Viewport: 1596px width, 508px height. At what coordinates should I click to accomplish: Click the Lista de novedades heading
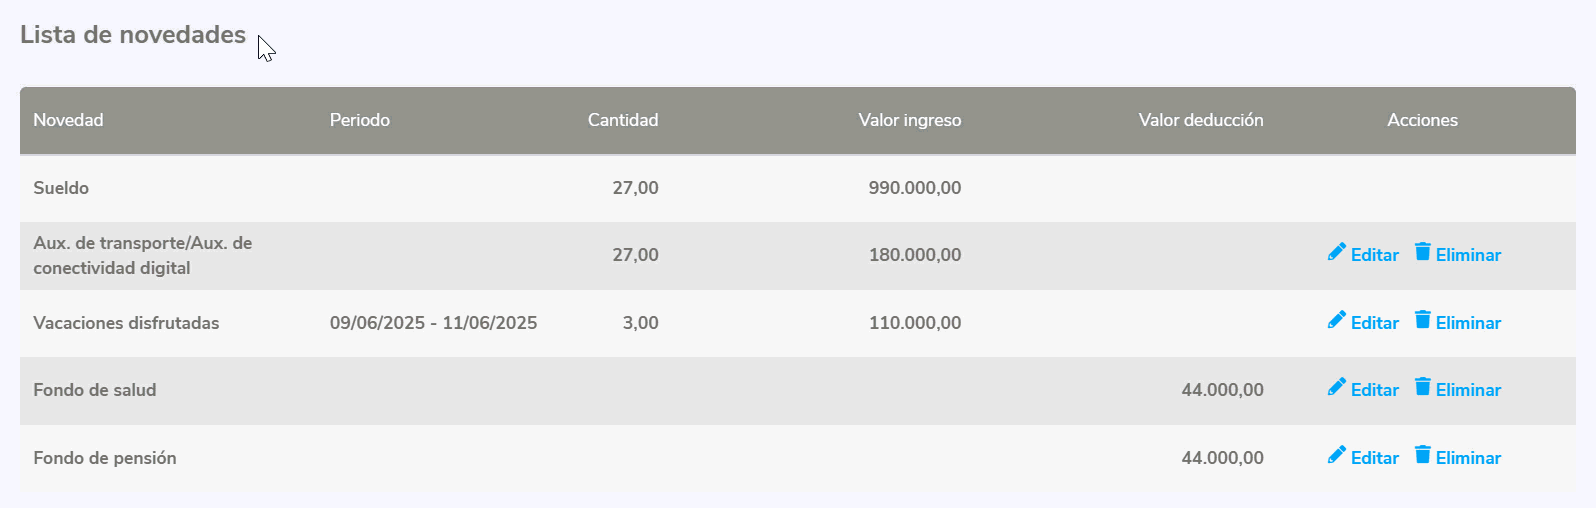point(133,35)
